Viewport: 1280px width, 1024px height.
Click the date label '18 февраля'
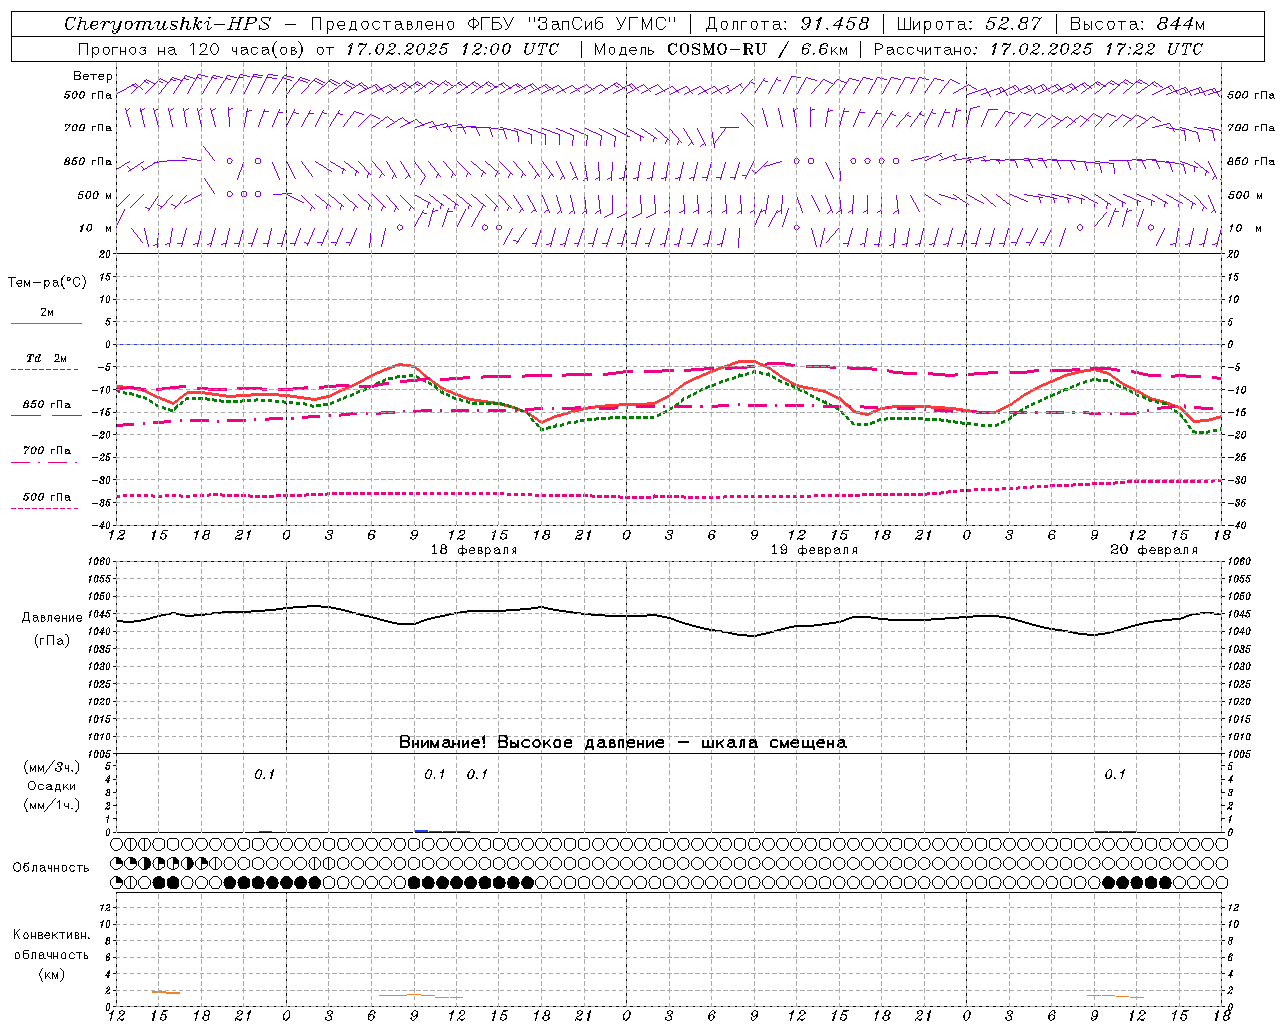coord(474,550)
